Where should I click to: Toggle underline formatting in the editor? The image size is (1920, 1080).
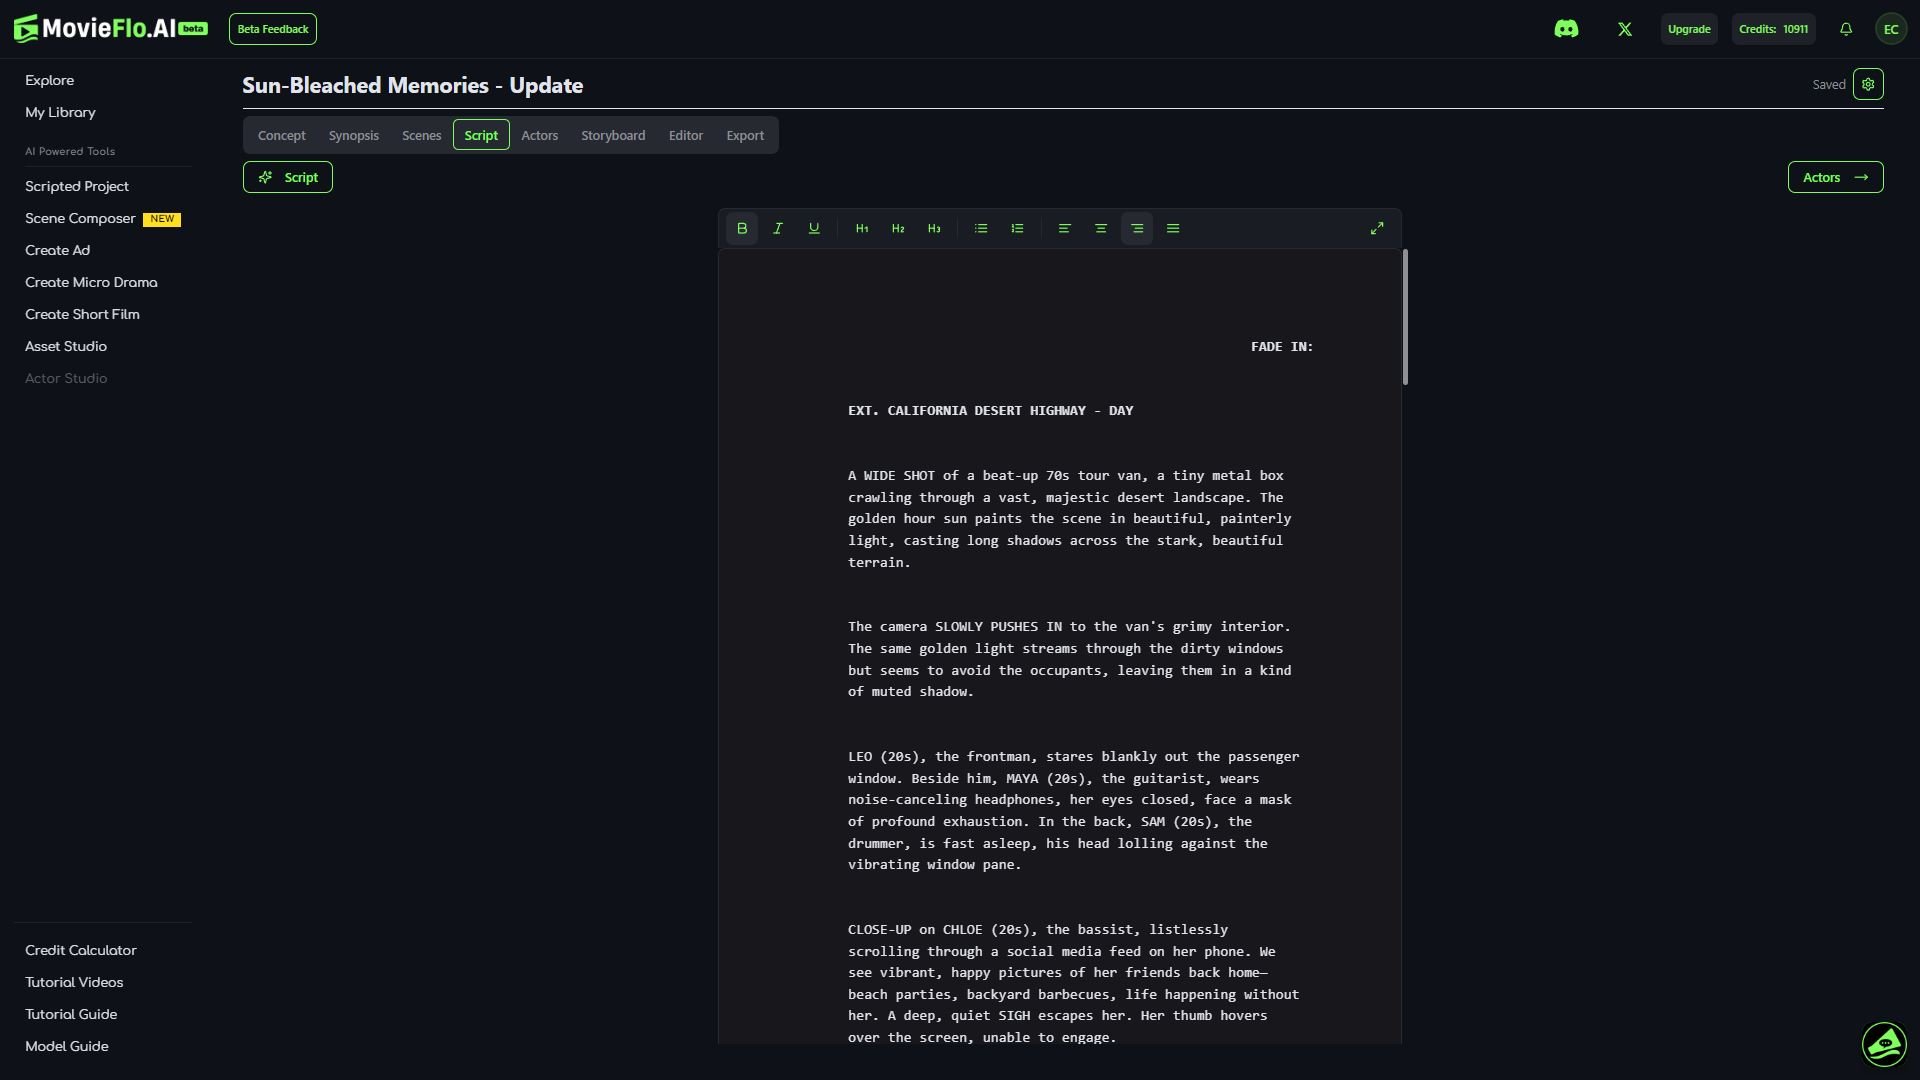coord(813,228)
